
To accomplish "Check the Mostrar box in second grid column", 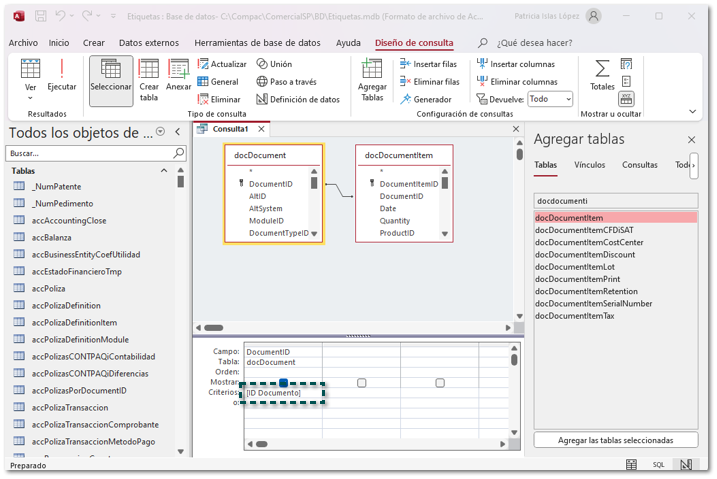I will click(x=362, y=383).
